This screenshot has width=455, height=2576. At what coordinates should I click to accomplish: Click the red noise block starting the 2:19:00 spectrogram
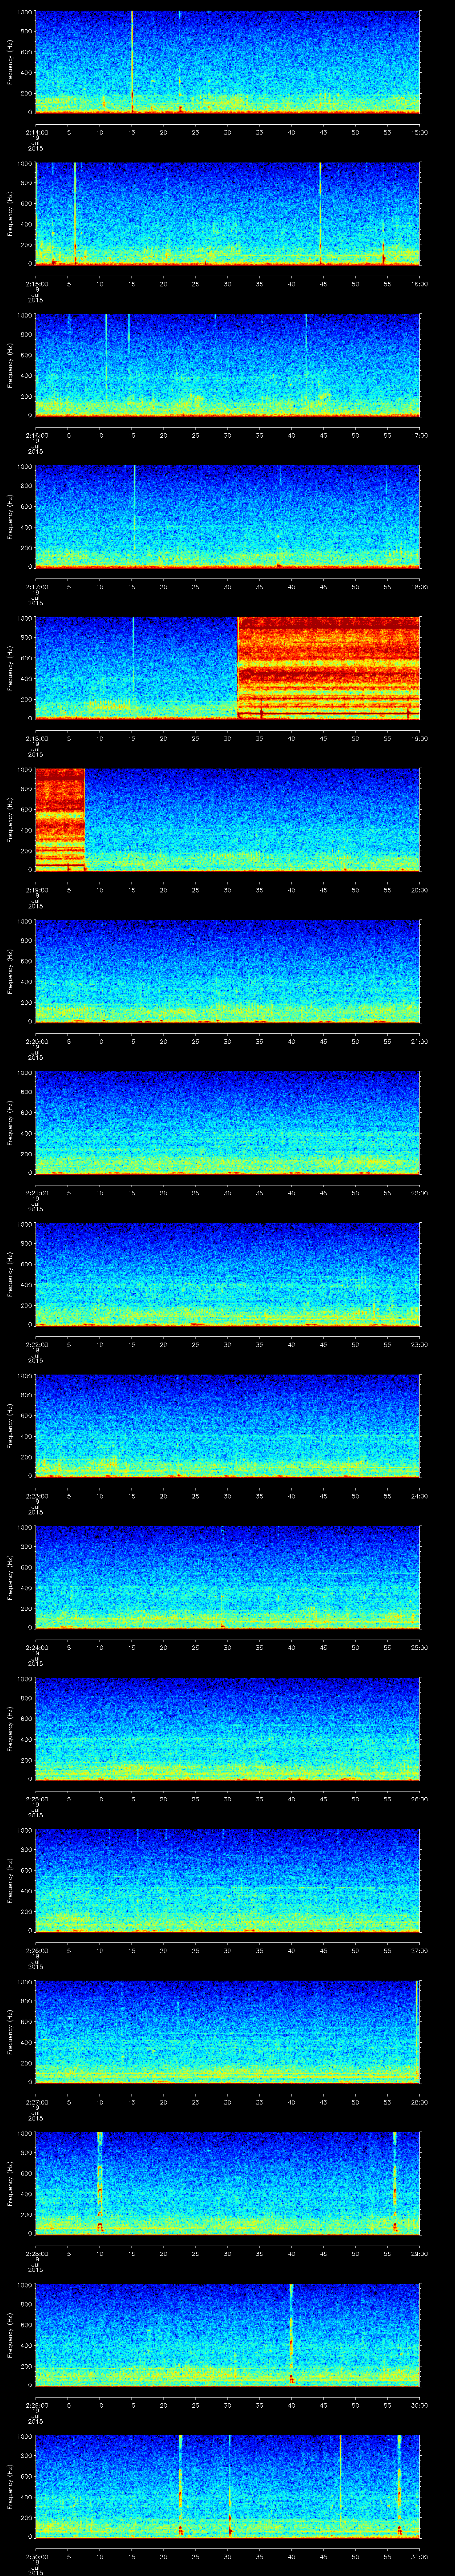click(x=59, y=818)
